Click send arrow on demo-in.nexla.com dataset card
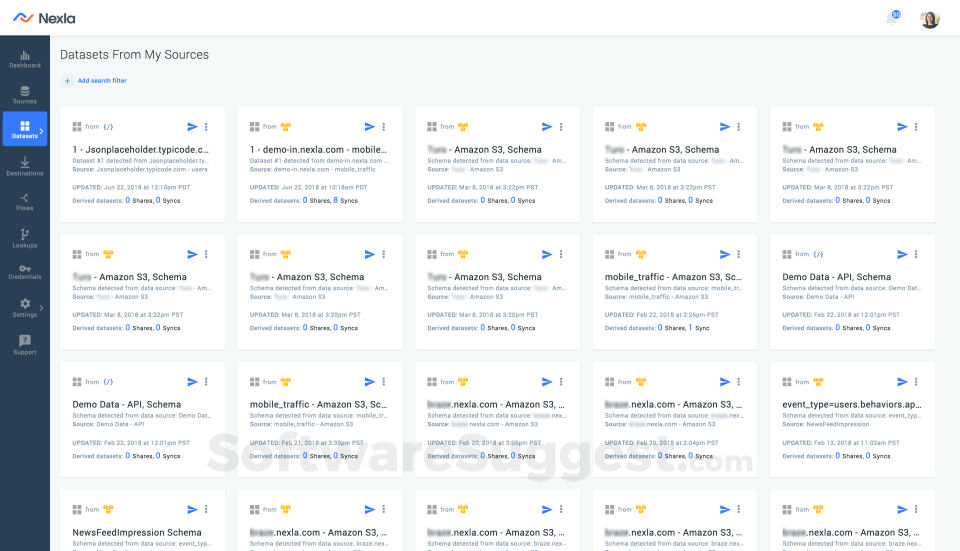The height and width of the screenshot is (551, 960). (x=369, y=127)
